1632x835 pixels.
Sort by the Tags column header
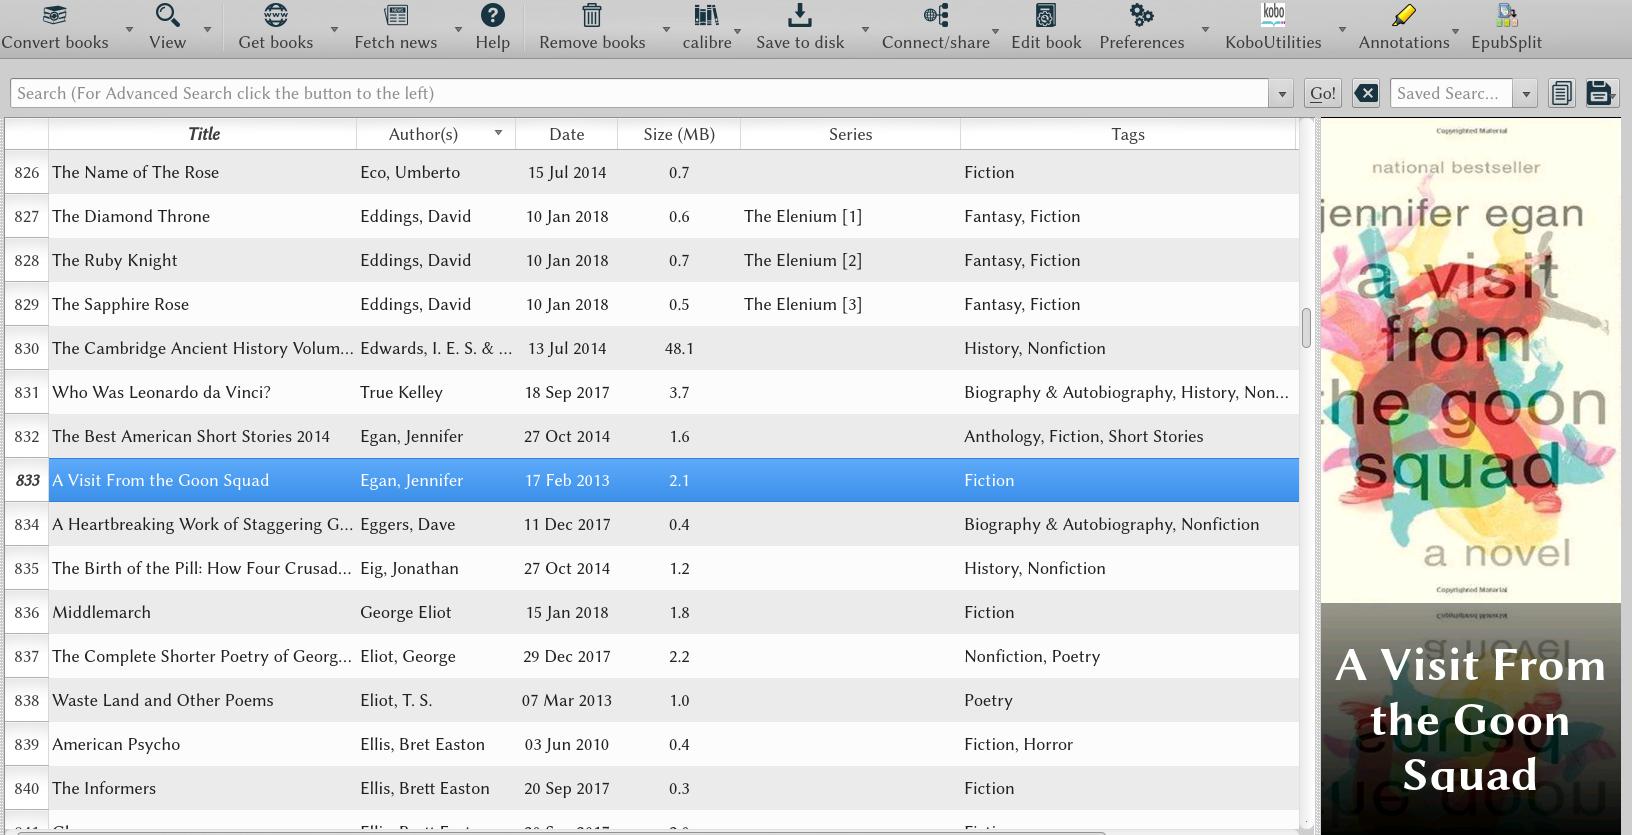tap(1127, 134)
